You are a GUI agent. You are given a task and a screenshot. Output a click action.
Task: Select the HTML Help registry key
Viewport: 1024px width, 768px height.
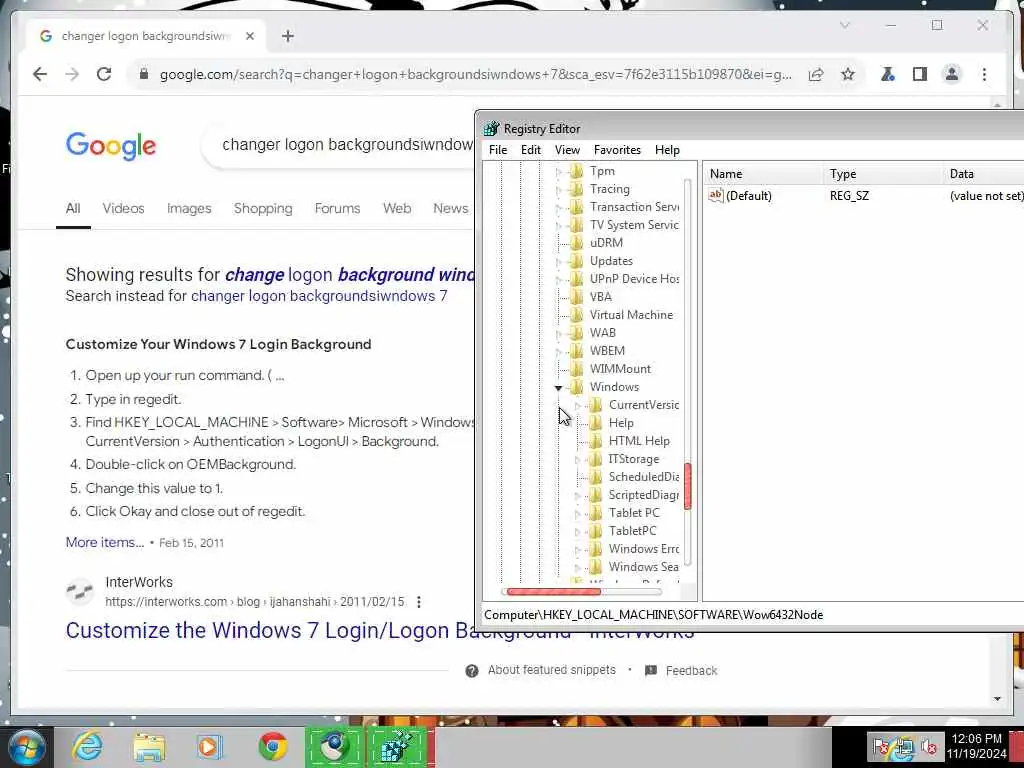click(x=639, y=441)
